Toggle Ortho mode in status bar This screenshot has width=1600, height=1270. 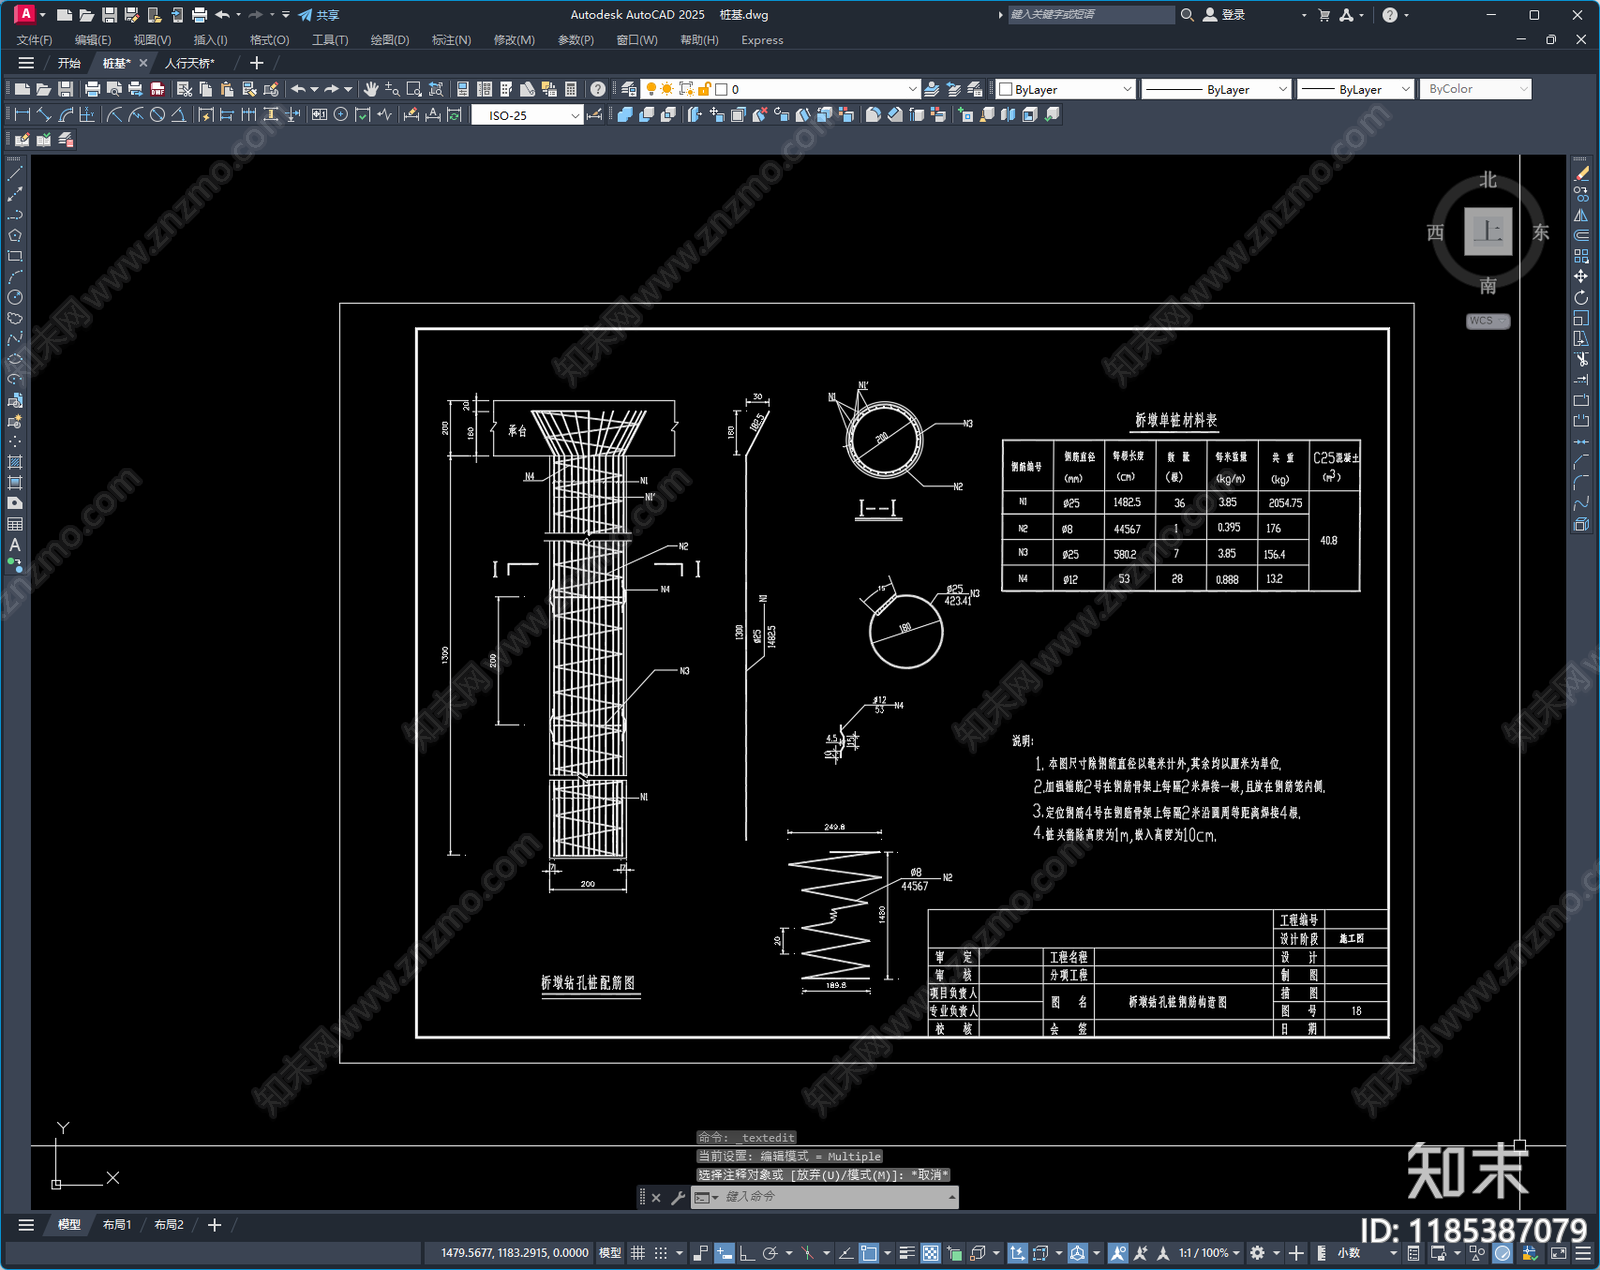click(746, 1253)
